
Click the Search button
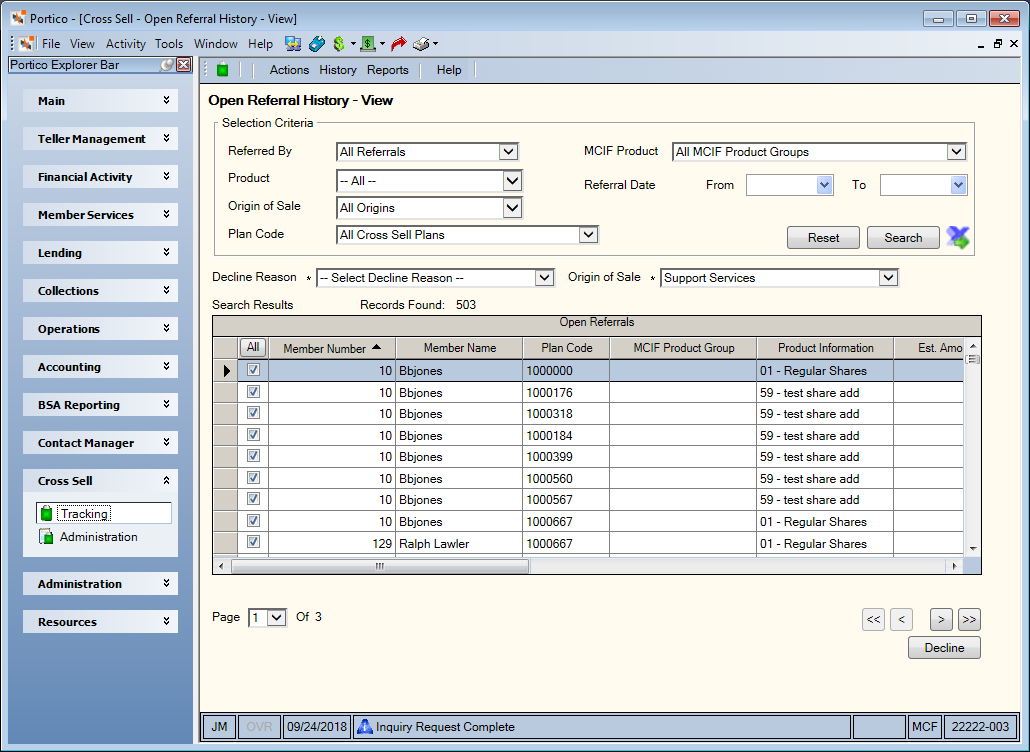click(903, 238)
